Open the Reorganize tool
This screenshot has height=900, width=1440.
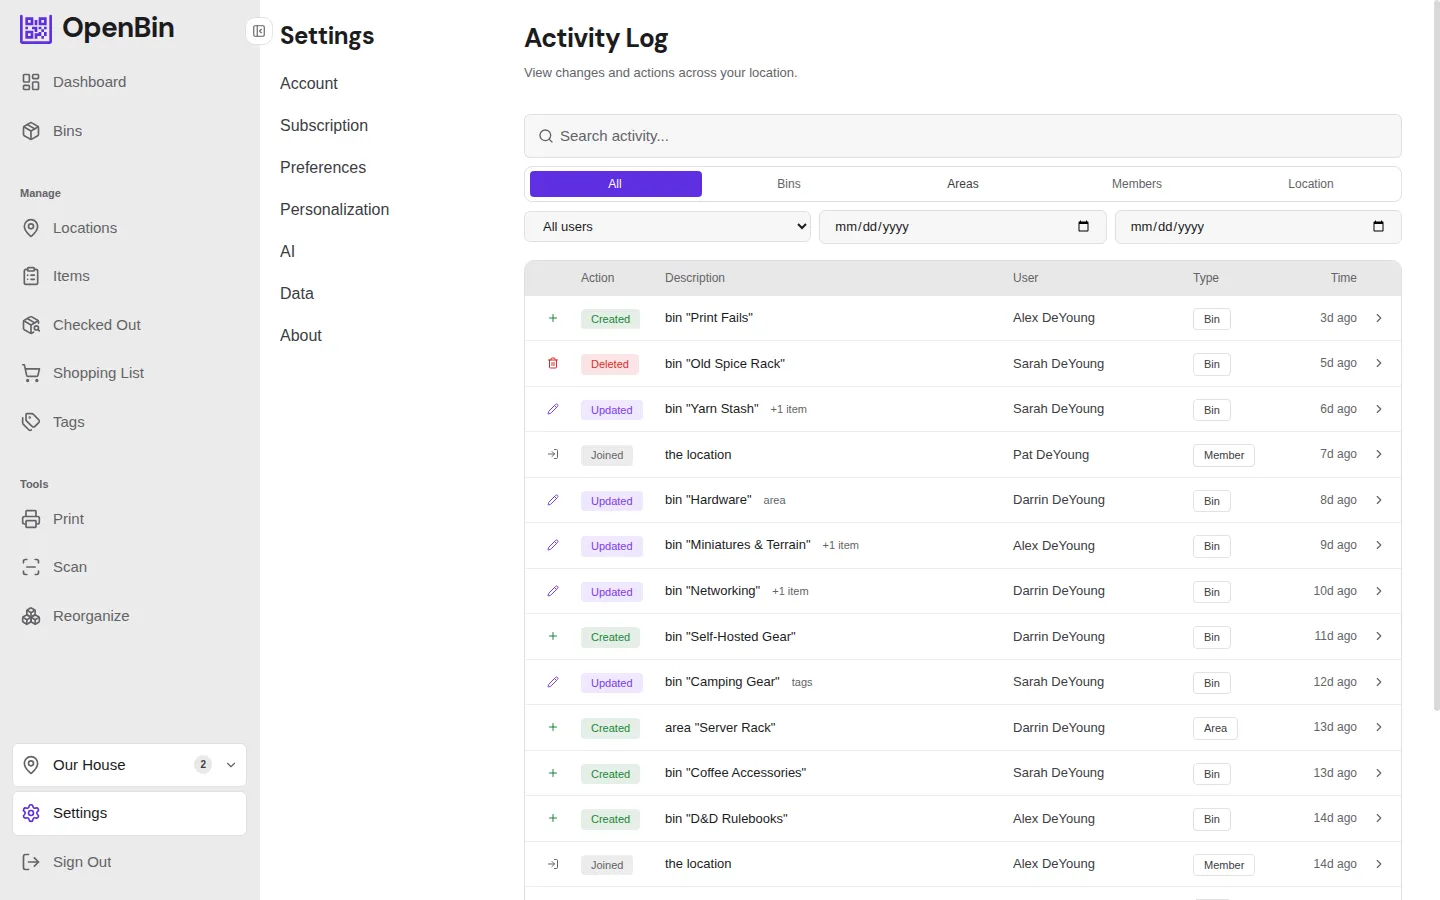[x=130, y=616]
